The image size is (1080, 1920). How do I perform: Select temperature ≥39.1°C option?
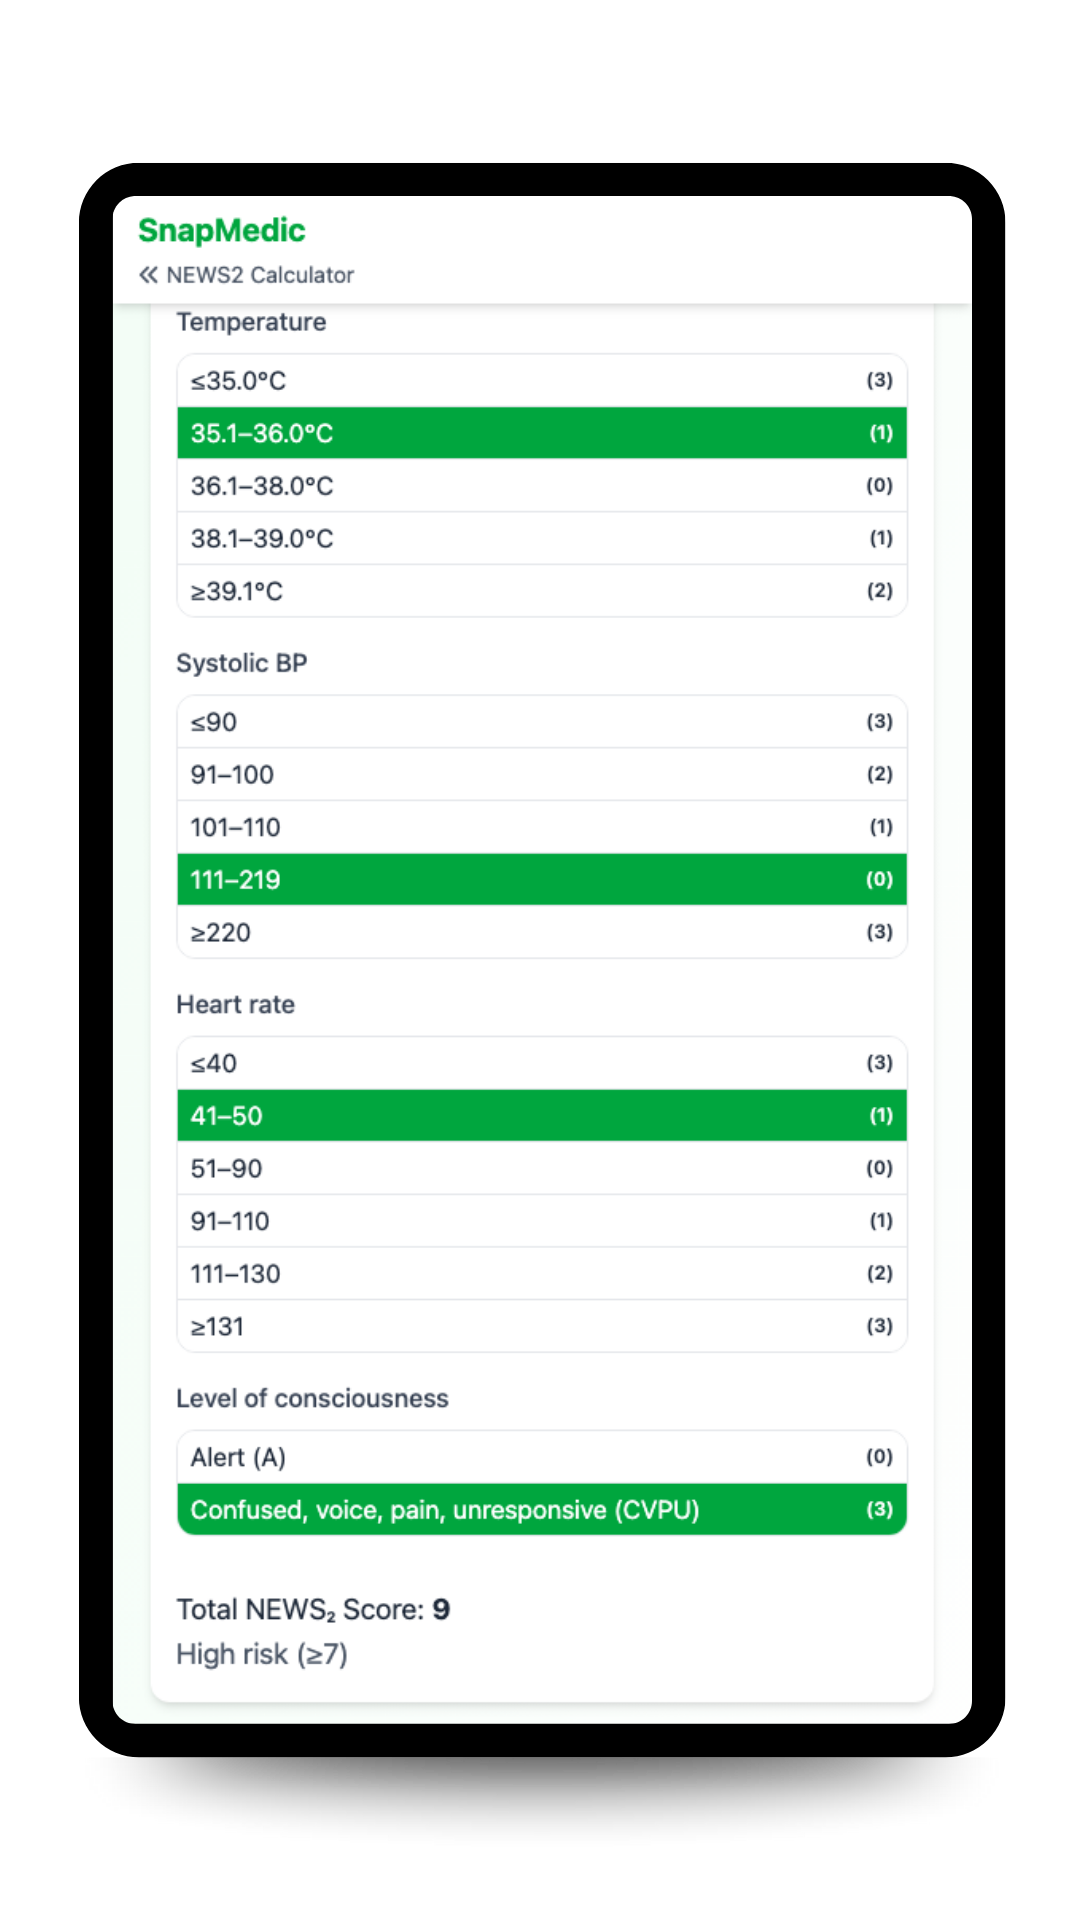(541, 591)
